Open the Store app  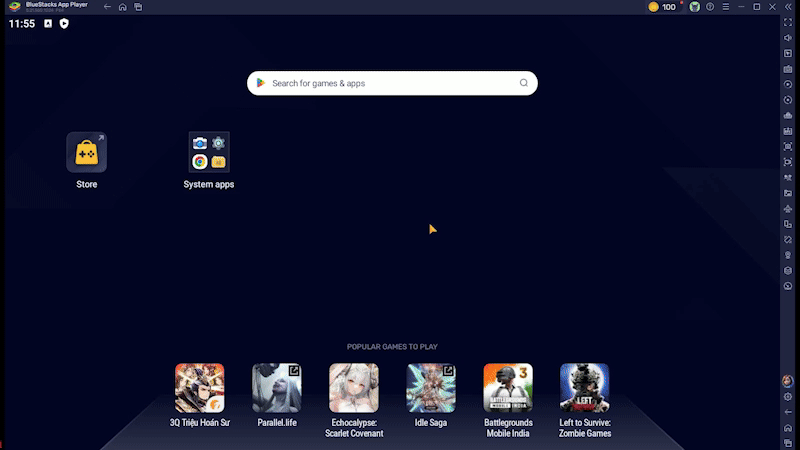[86, 152]
